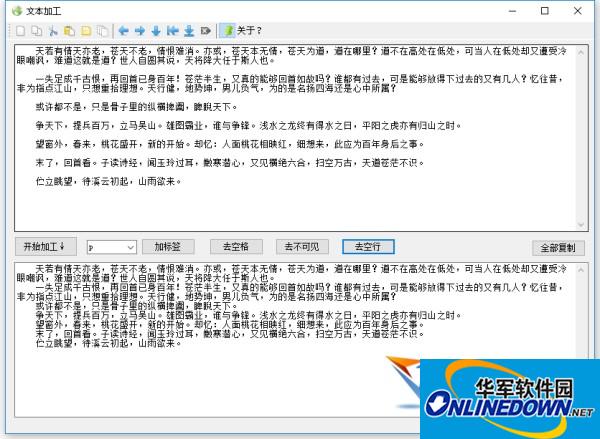Click the Copy toolbar icon

pos(37,31)
